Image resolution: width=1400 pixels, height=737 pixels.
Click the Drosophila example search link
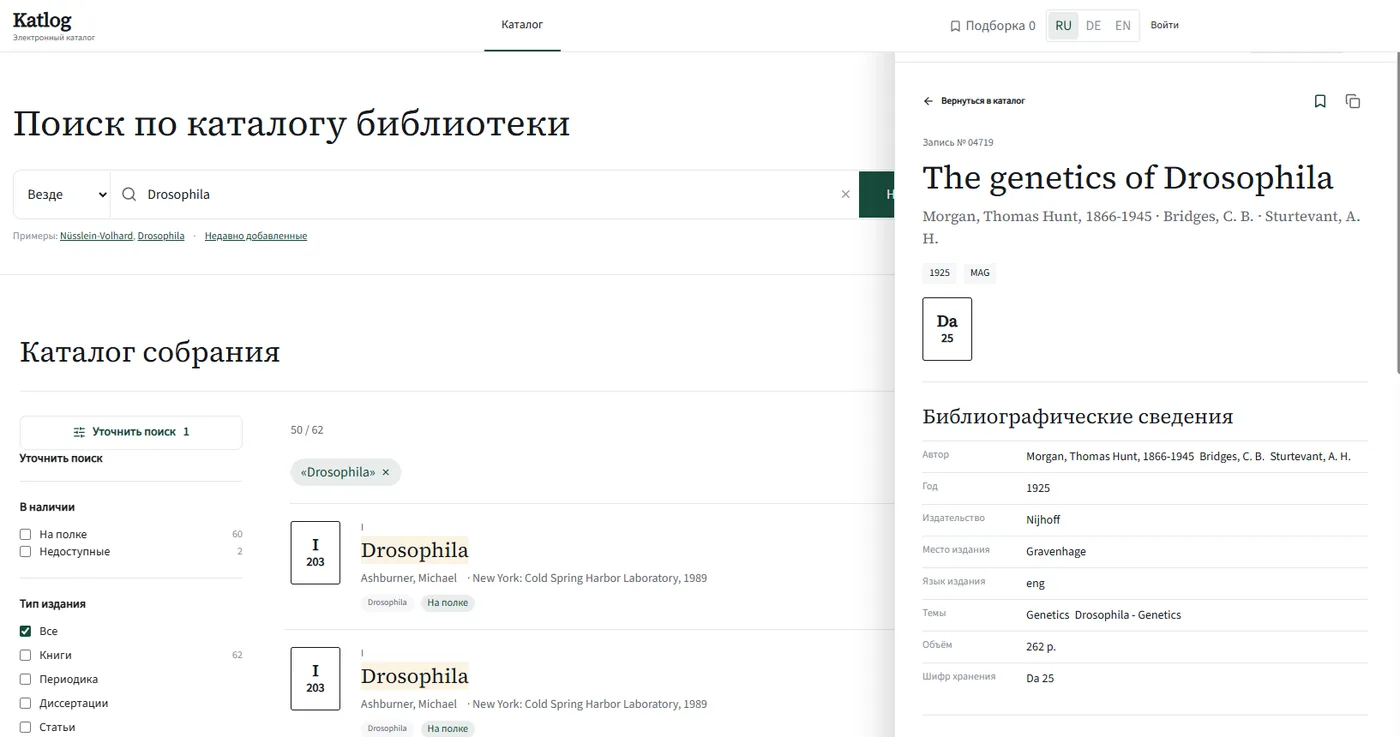pos(161,236)
